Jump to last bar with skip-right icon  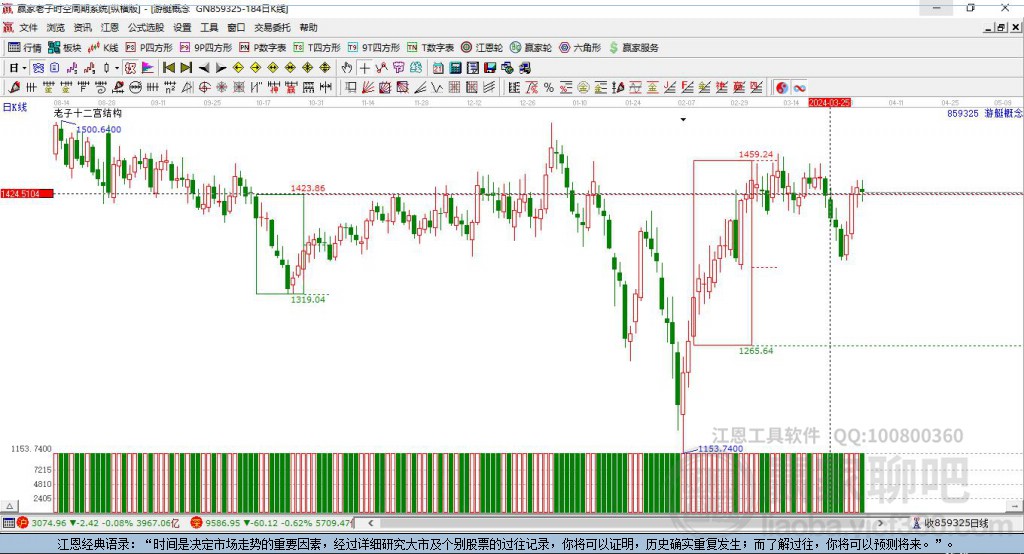(x=186, y=68)
